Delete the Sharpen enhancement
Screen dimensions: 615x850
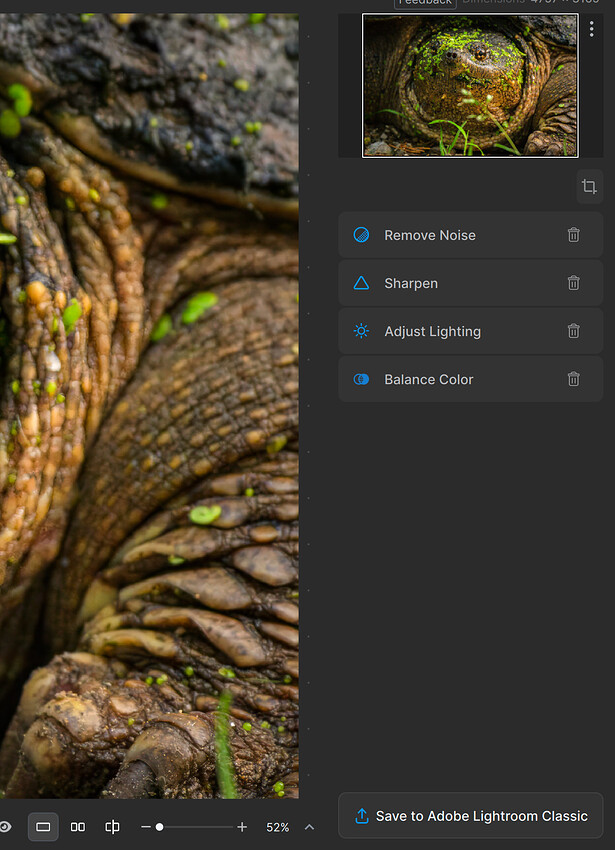pos(573,283)
